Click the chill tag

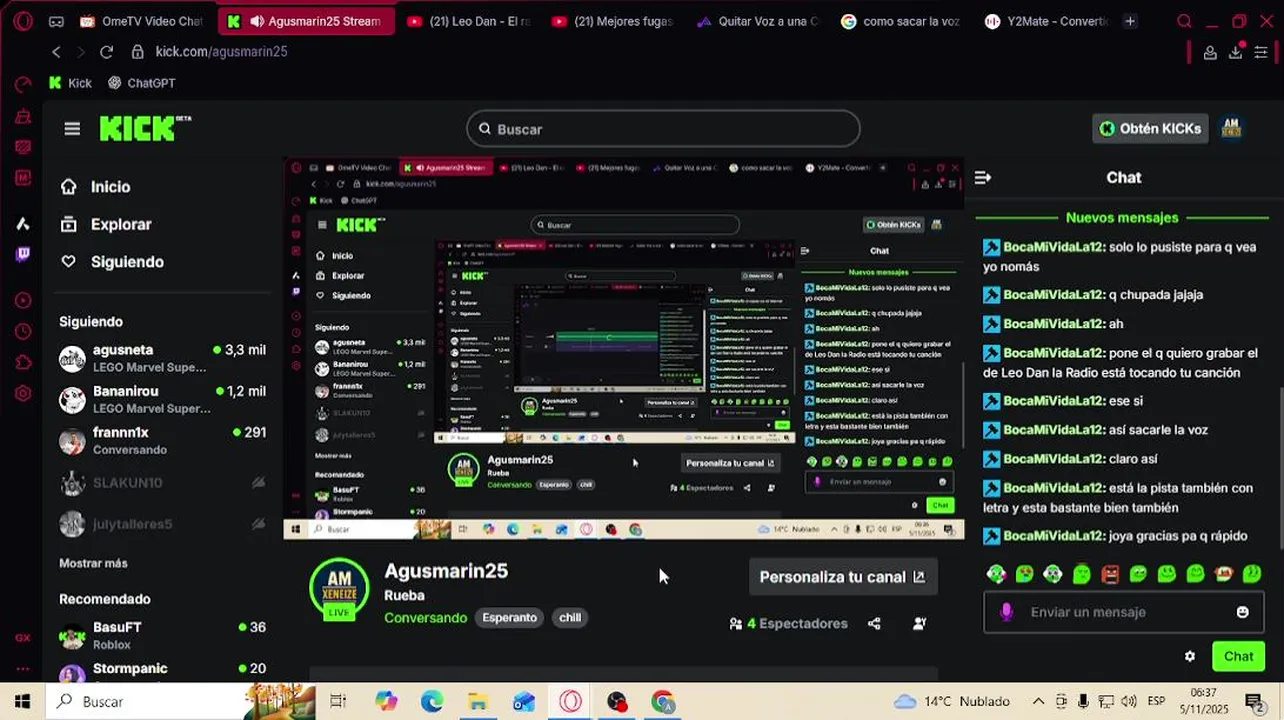(x=570, y=618)
